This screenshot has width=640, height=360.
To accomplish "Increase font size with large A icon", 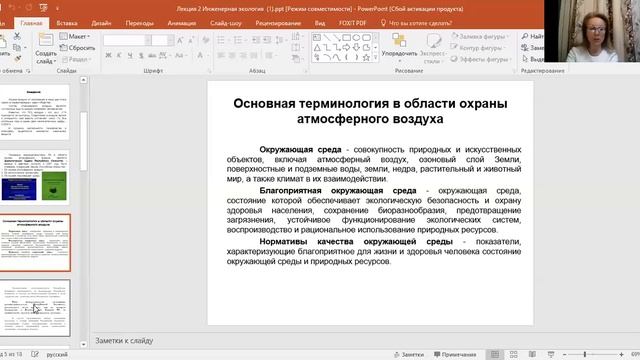I will tap(180, 40).
